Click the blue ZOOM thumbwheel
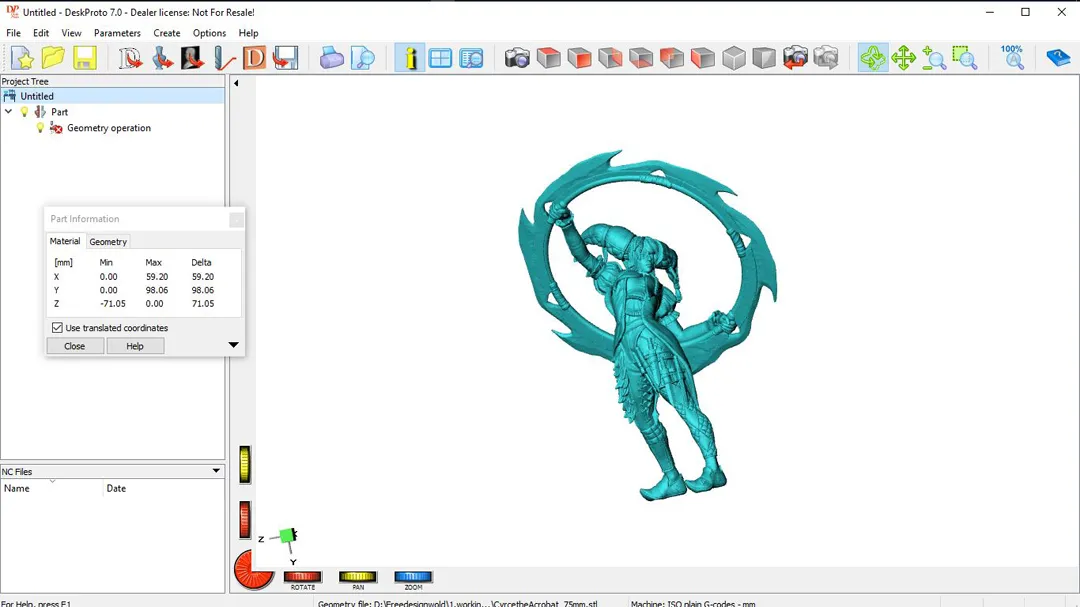 click(413, 577)
